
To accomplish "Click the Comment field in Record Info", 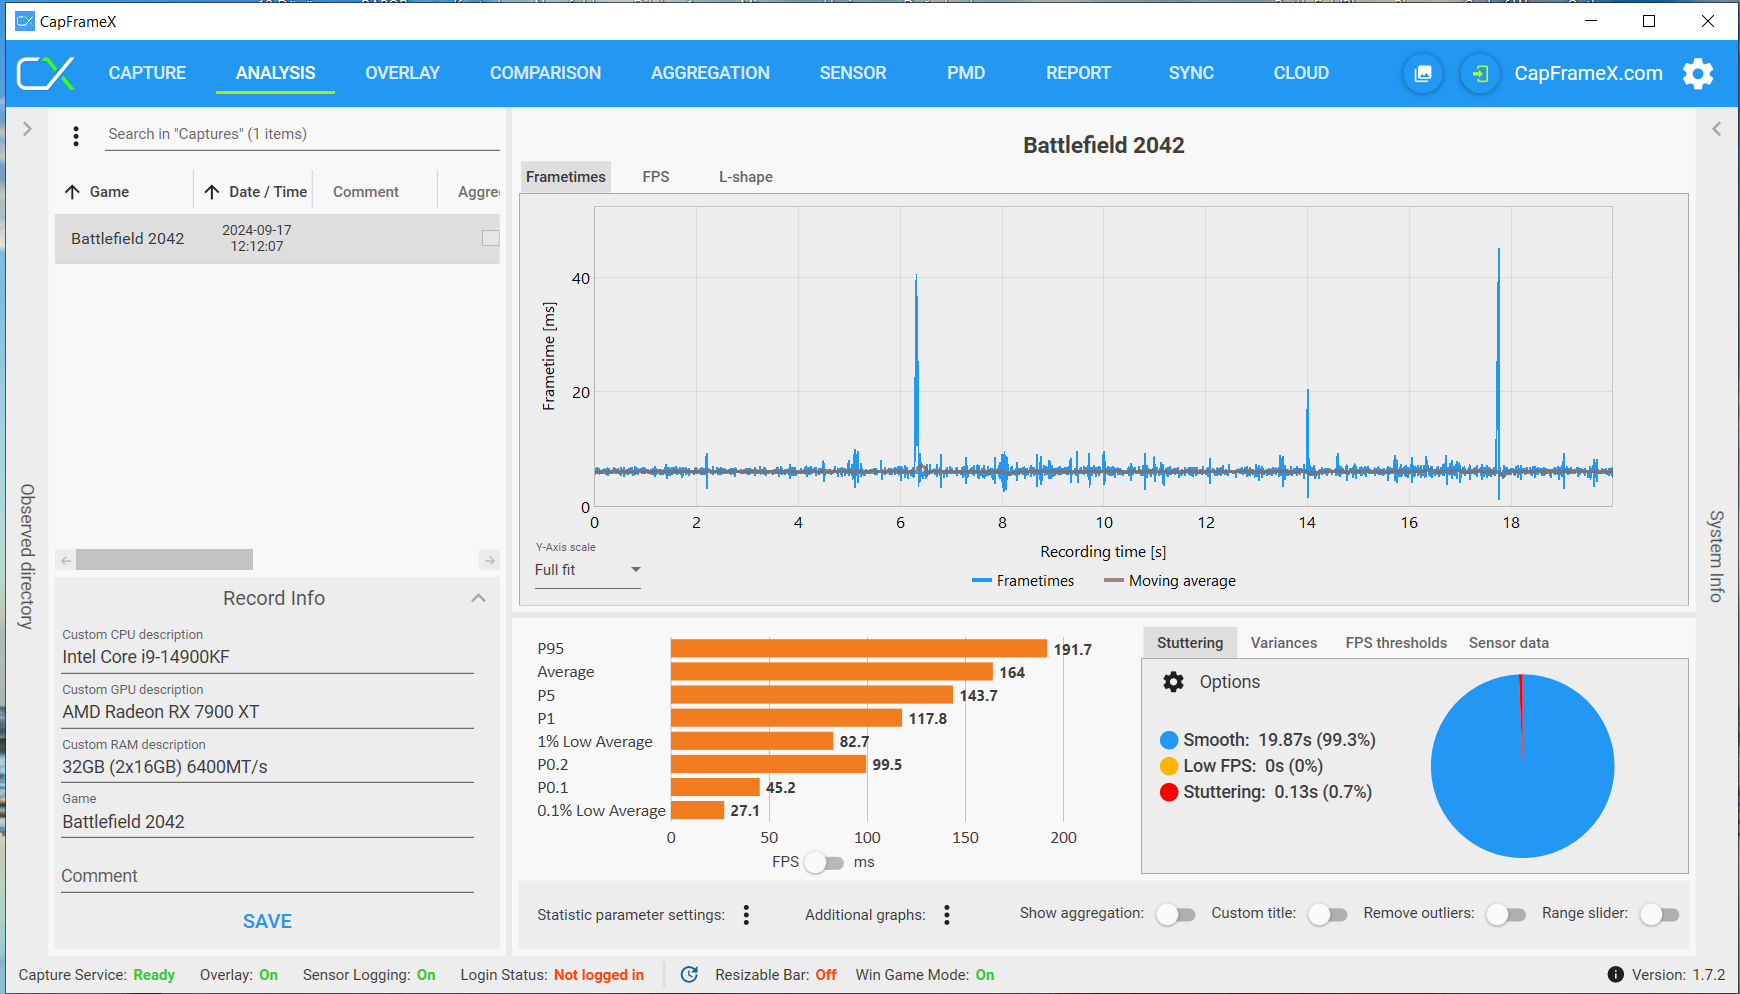I will [x=268, y=876].
